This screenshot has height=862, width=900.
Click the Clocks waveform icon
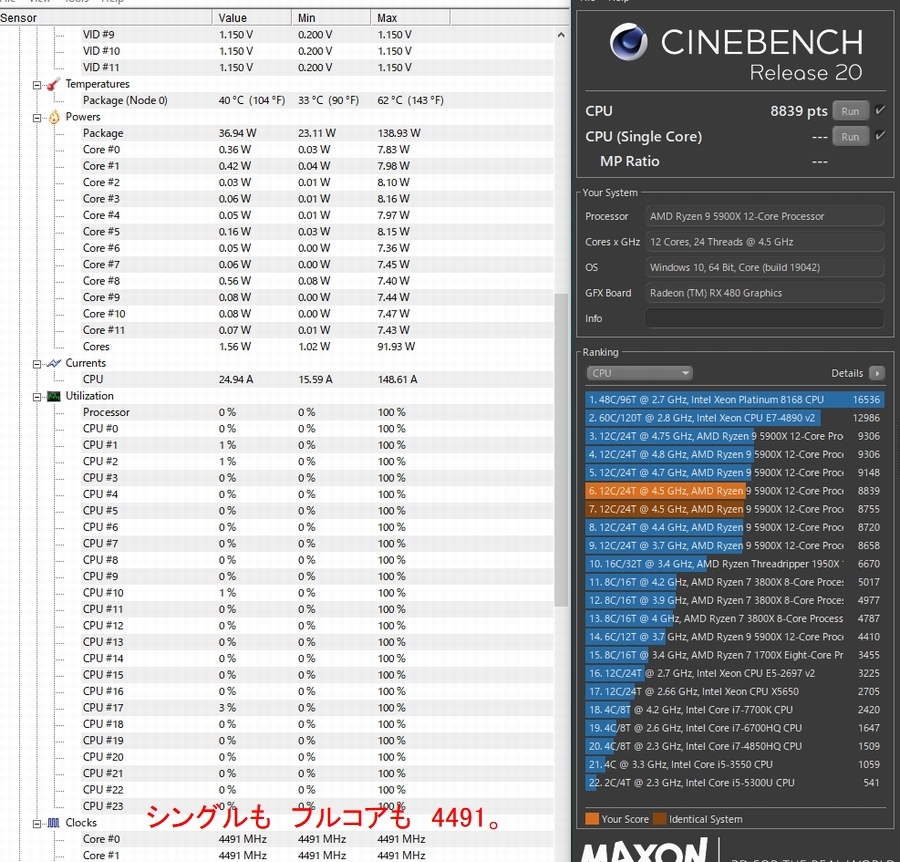(54, 823)
